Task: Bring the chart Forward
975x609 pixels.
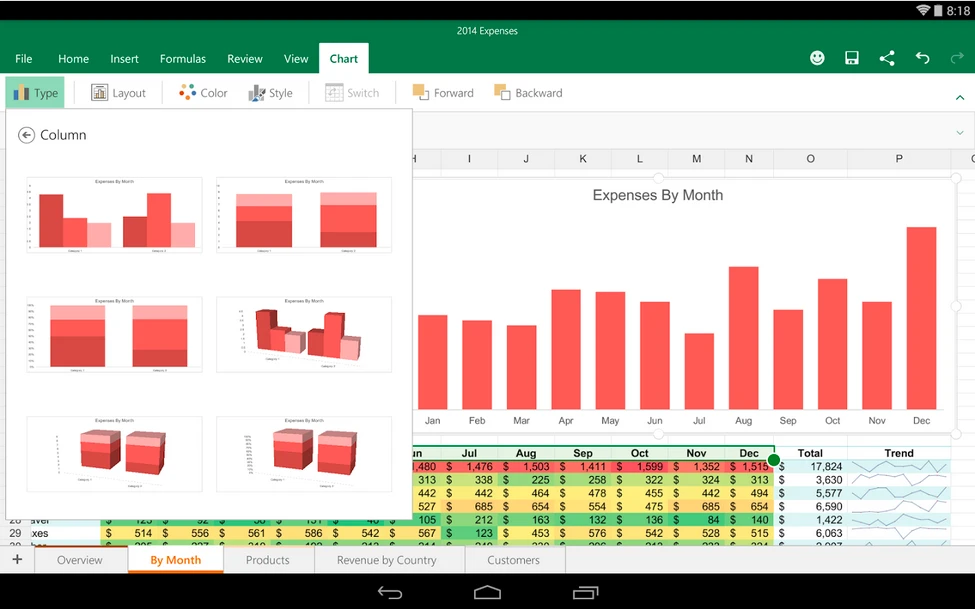Action: point(443,93)
